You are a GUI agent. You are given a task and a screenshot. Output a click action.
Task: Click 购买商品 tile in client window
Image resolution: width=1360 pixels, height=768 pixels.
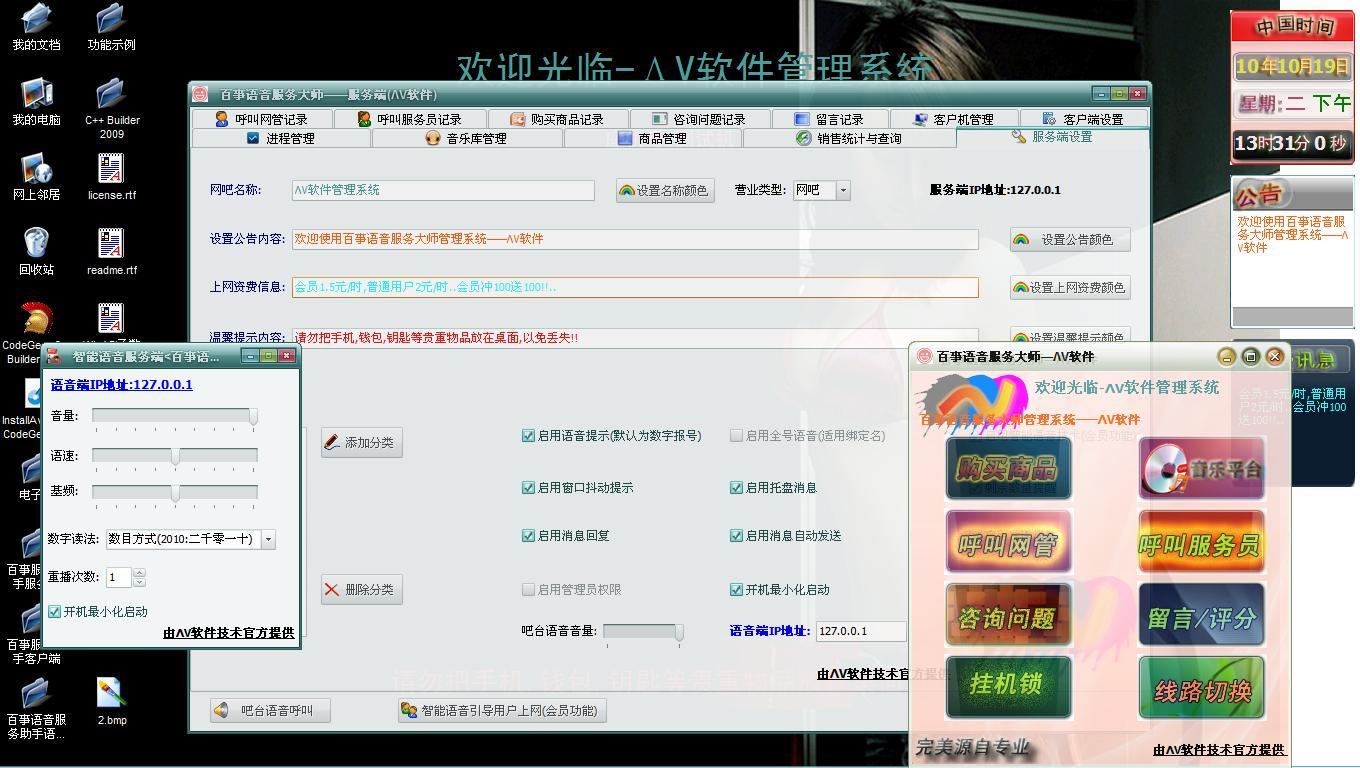pyautogui.click(x=1008, y=468)
